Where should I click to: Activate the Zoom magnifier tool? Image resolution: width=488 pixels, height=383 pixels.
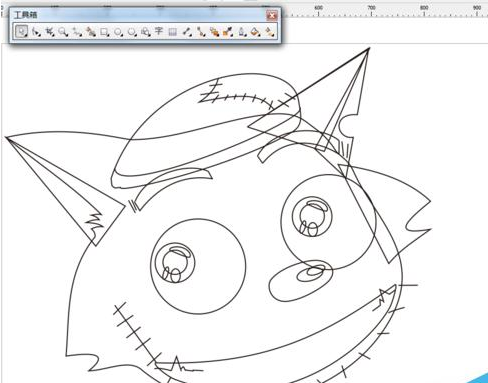click(63, 32)
